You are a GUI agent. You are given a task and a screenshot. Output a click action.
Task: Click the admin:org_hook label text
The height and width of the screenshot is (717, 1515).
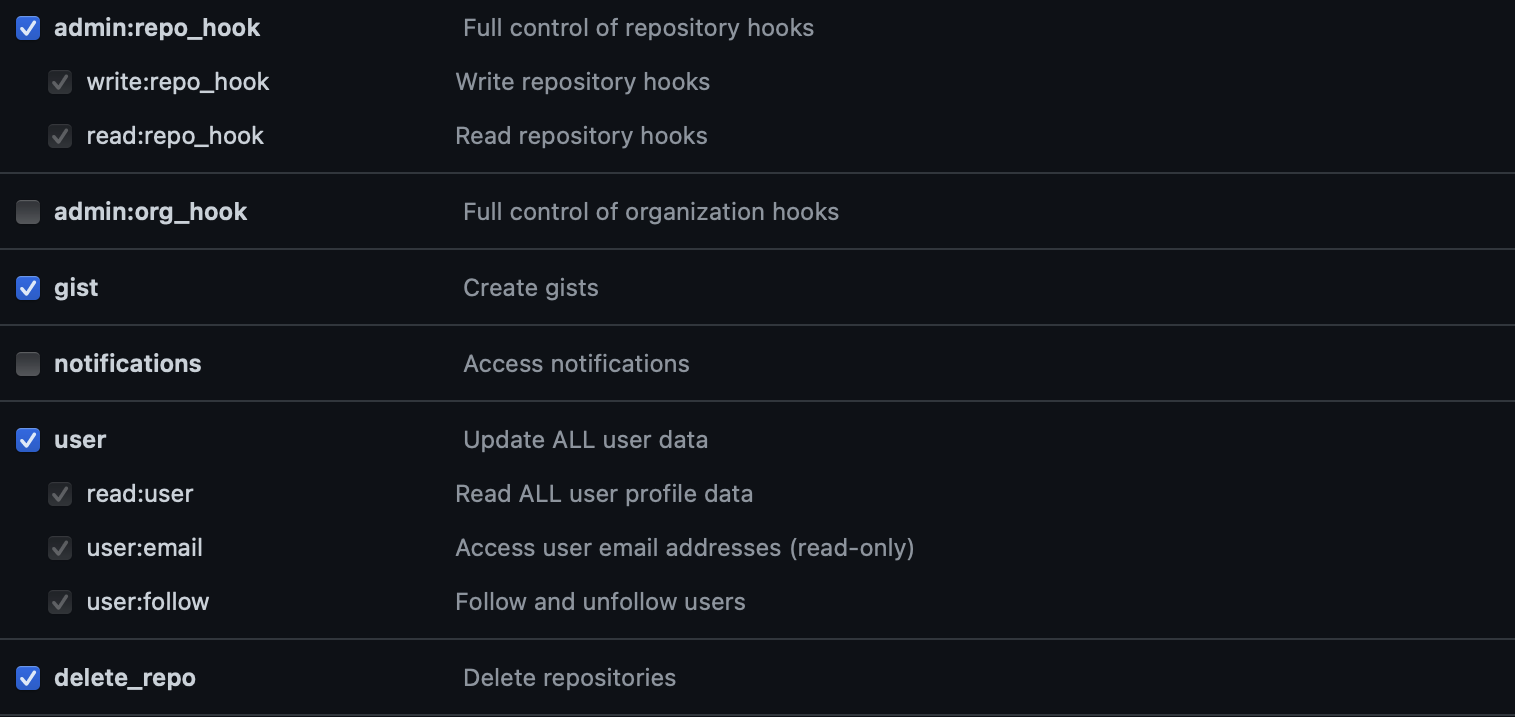150,211
